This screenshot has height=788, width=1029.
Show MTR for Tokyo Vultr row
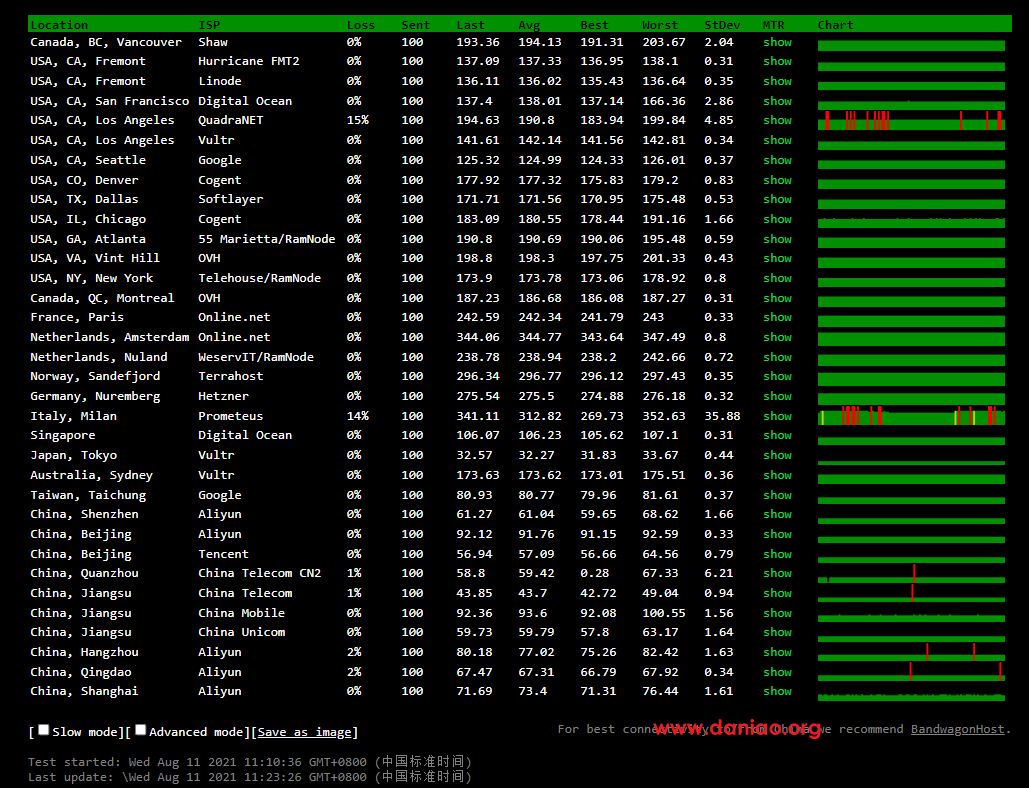(x=778, y=455)
